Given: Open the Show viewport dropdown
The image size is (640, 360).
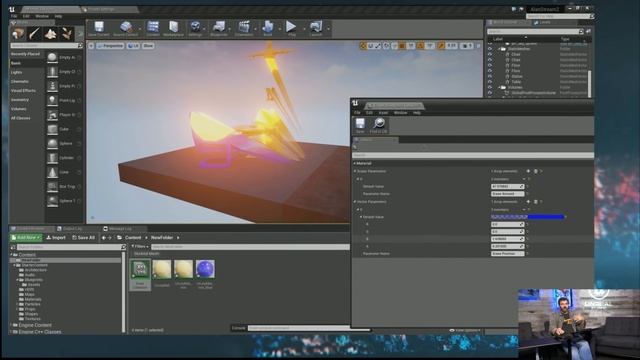Looking at the screenshot, I should click(x=148, y=46).
